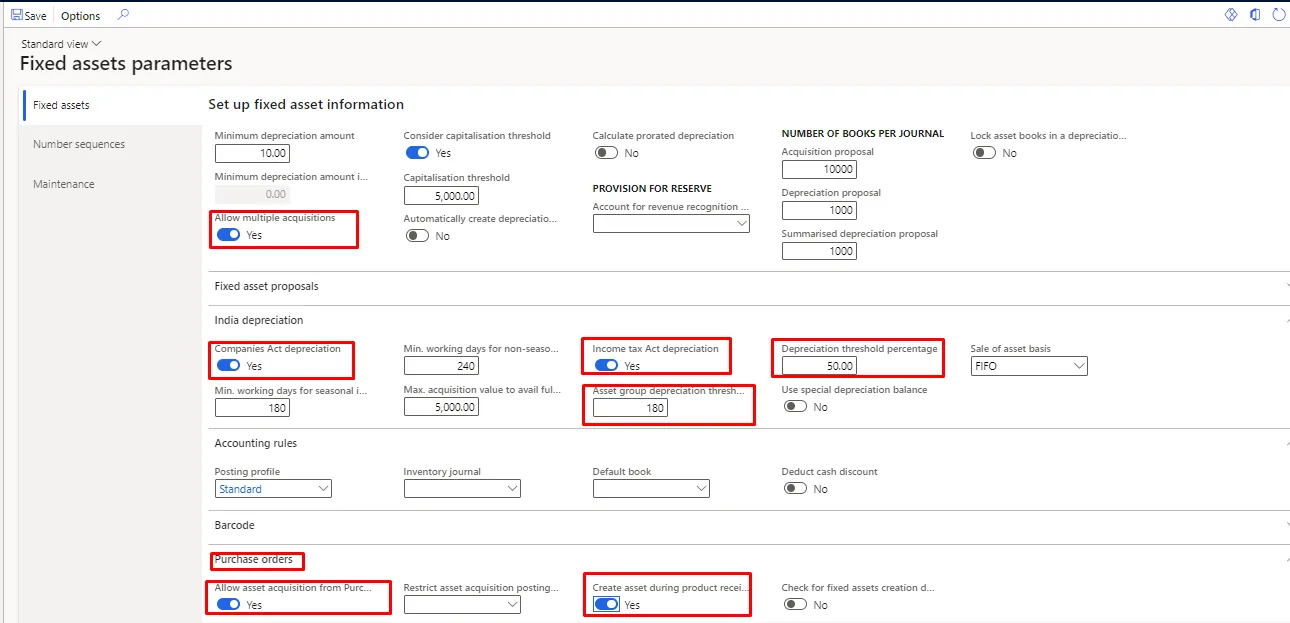This screenshot has width=1290, height=623.
Task: Click the search magnifier icon in toolbar
Action: coord(123,15)
